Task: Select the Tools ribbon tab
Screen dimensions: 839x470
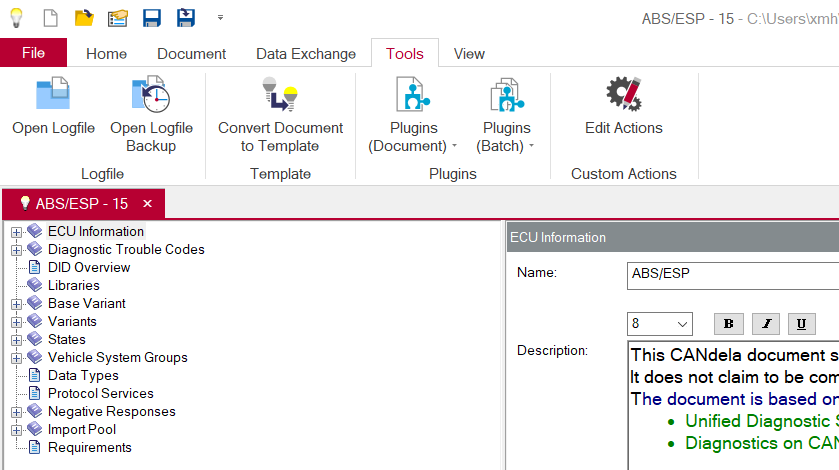Action: coord(405,54)
